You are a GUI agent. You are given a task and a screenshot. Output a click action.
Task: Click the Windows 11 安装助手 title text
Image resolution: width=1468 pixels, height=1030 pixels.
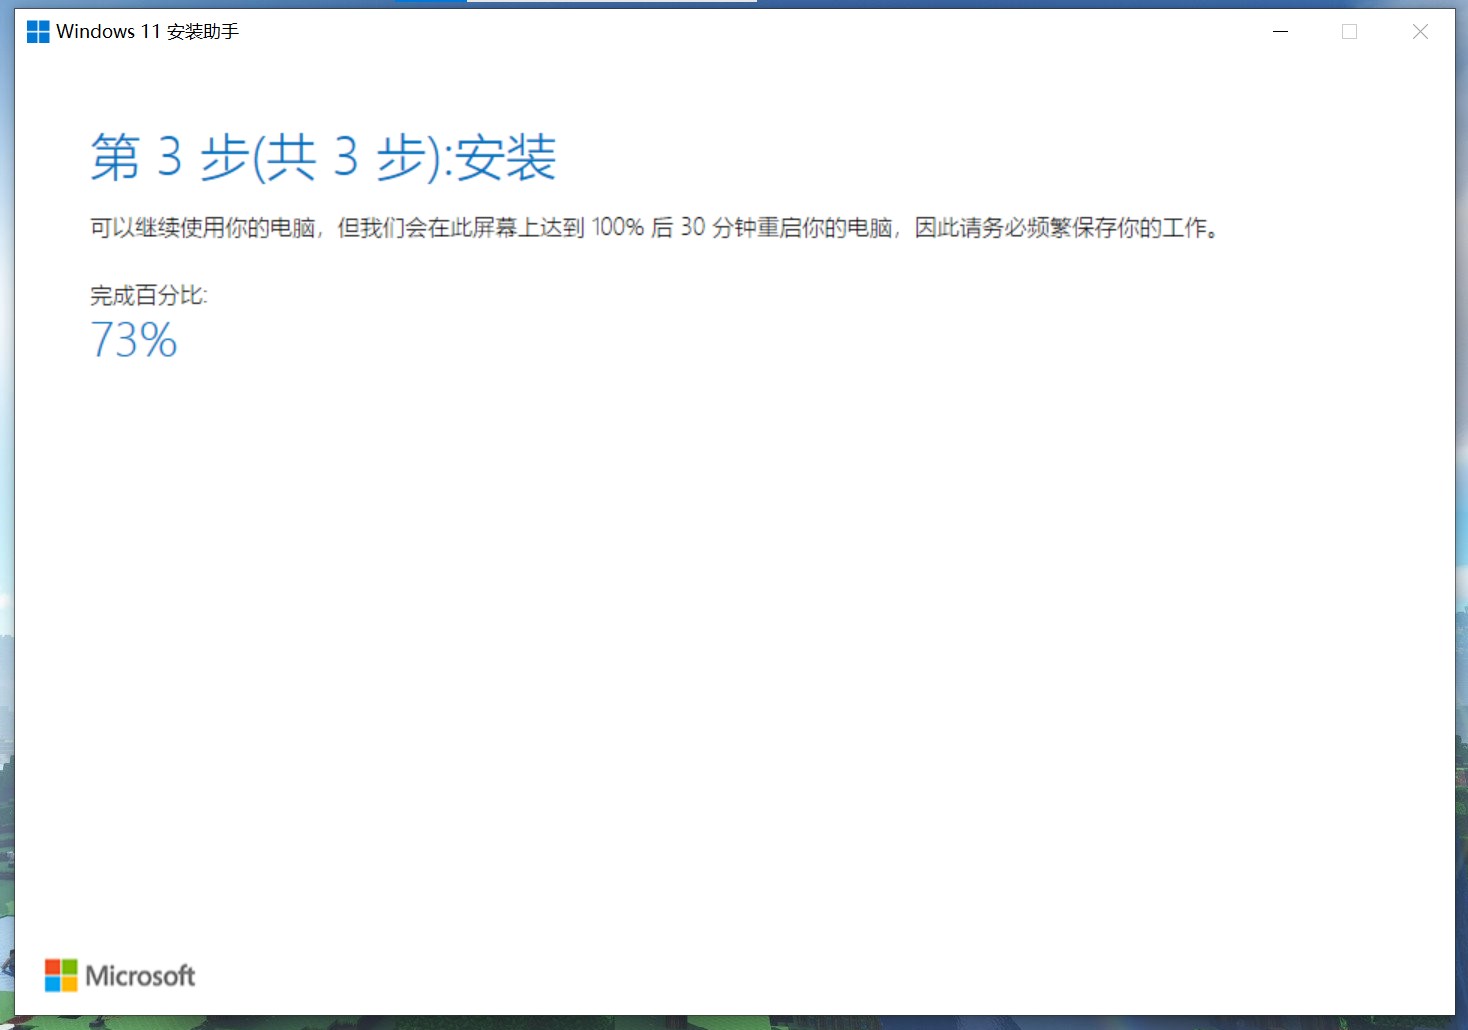[x=148, y=32]
